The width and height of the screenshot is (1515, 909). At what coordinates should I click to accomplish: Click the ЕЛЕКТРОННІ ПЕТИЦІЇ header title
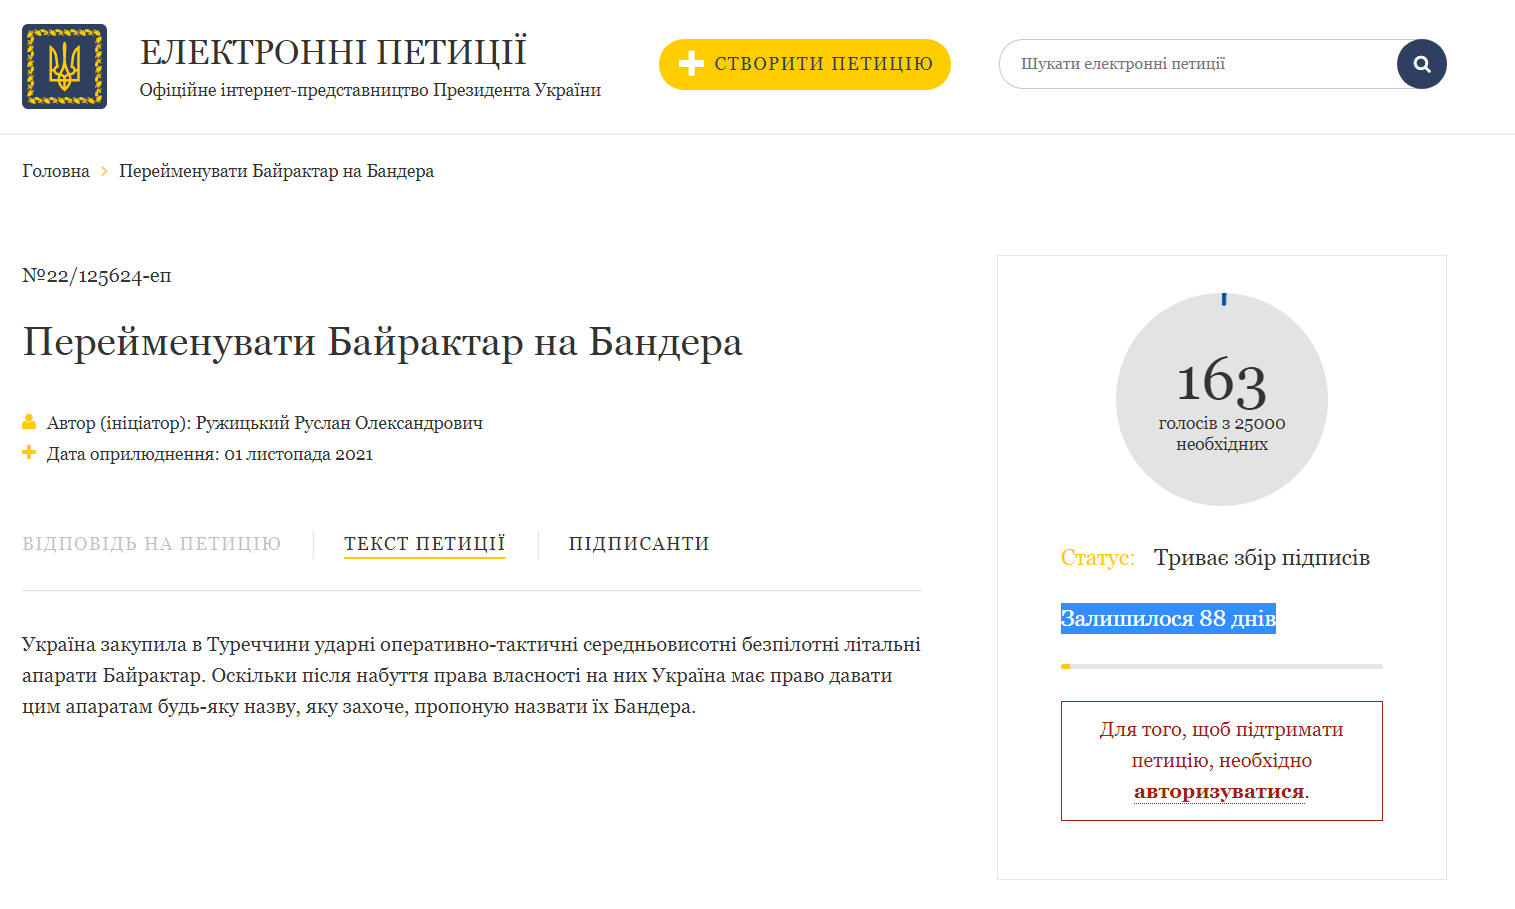[x=334, y=50]
